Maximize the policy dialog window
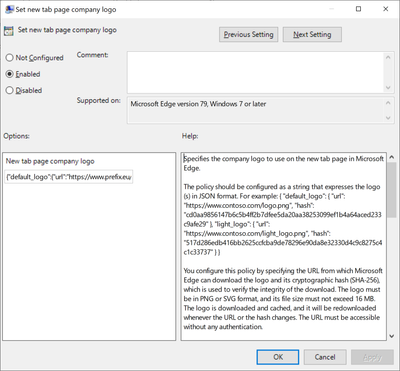Screen dimensions: 400x371 tap(359, 9)
